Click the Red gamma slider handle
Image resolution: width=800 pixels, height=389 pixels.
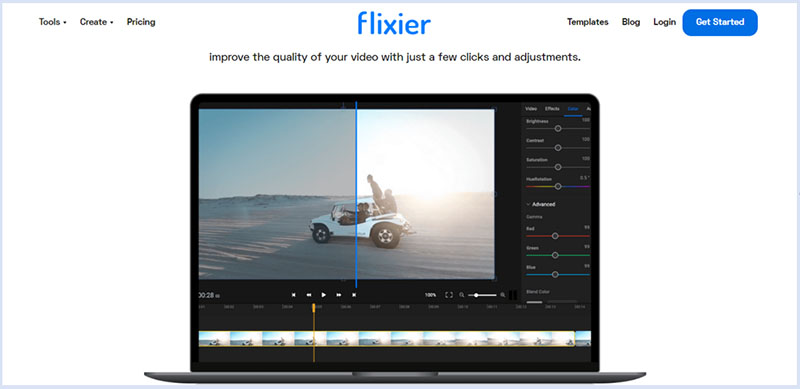click(x=555, y=236)
